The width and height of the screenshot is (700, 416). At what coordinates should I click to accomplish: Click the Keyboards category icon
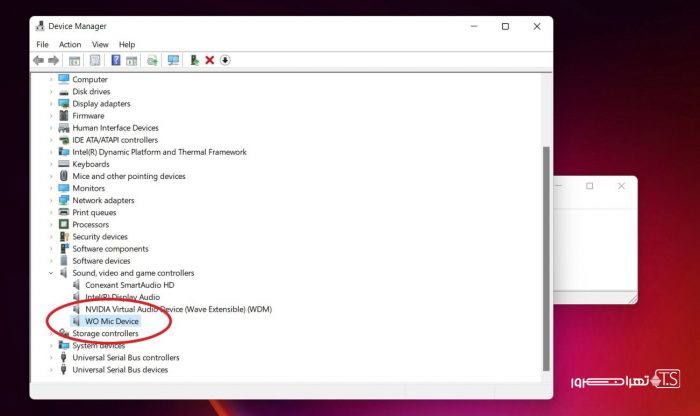point(64,164)
